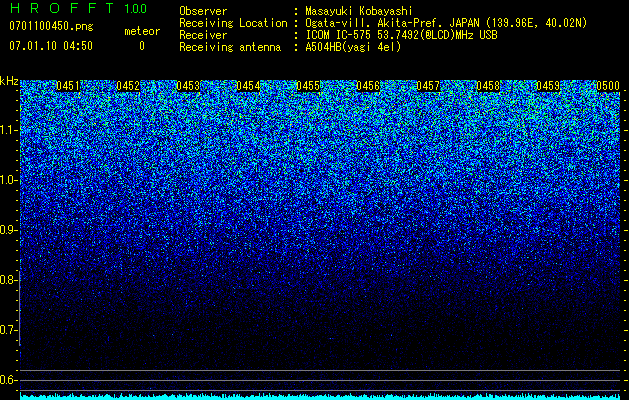Click the meteor label
The width and height of the screenshot is (629, 400).
(142, 31)
